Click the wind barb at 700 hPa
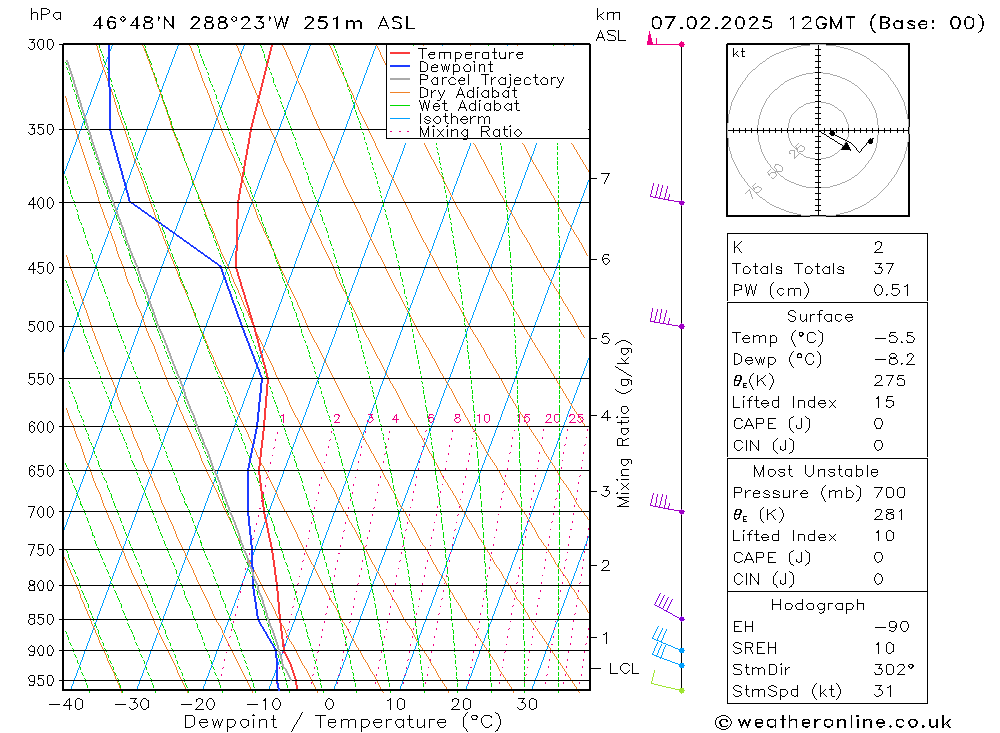The image size is (1000, 733). [666, 503]
